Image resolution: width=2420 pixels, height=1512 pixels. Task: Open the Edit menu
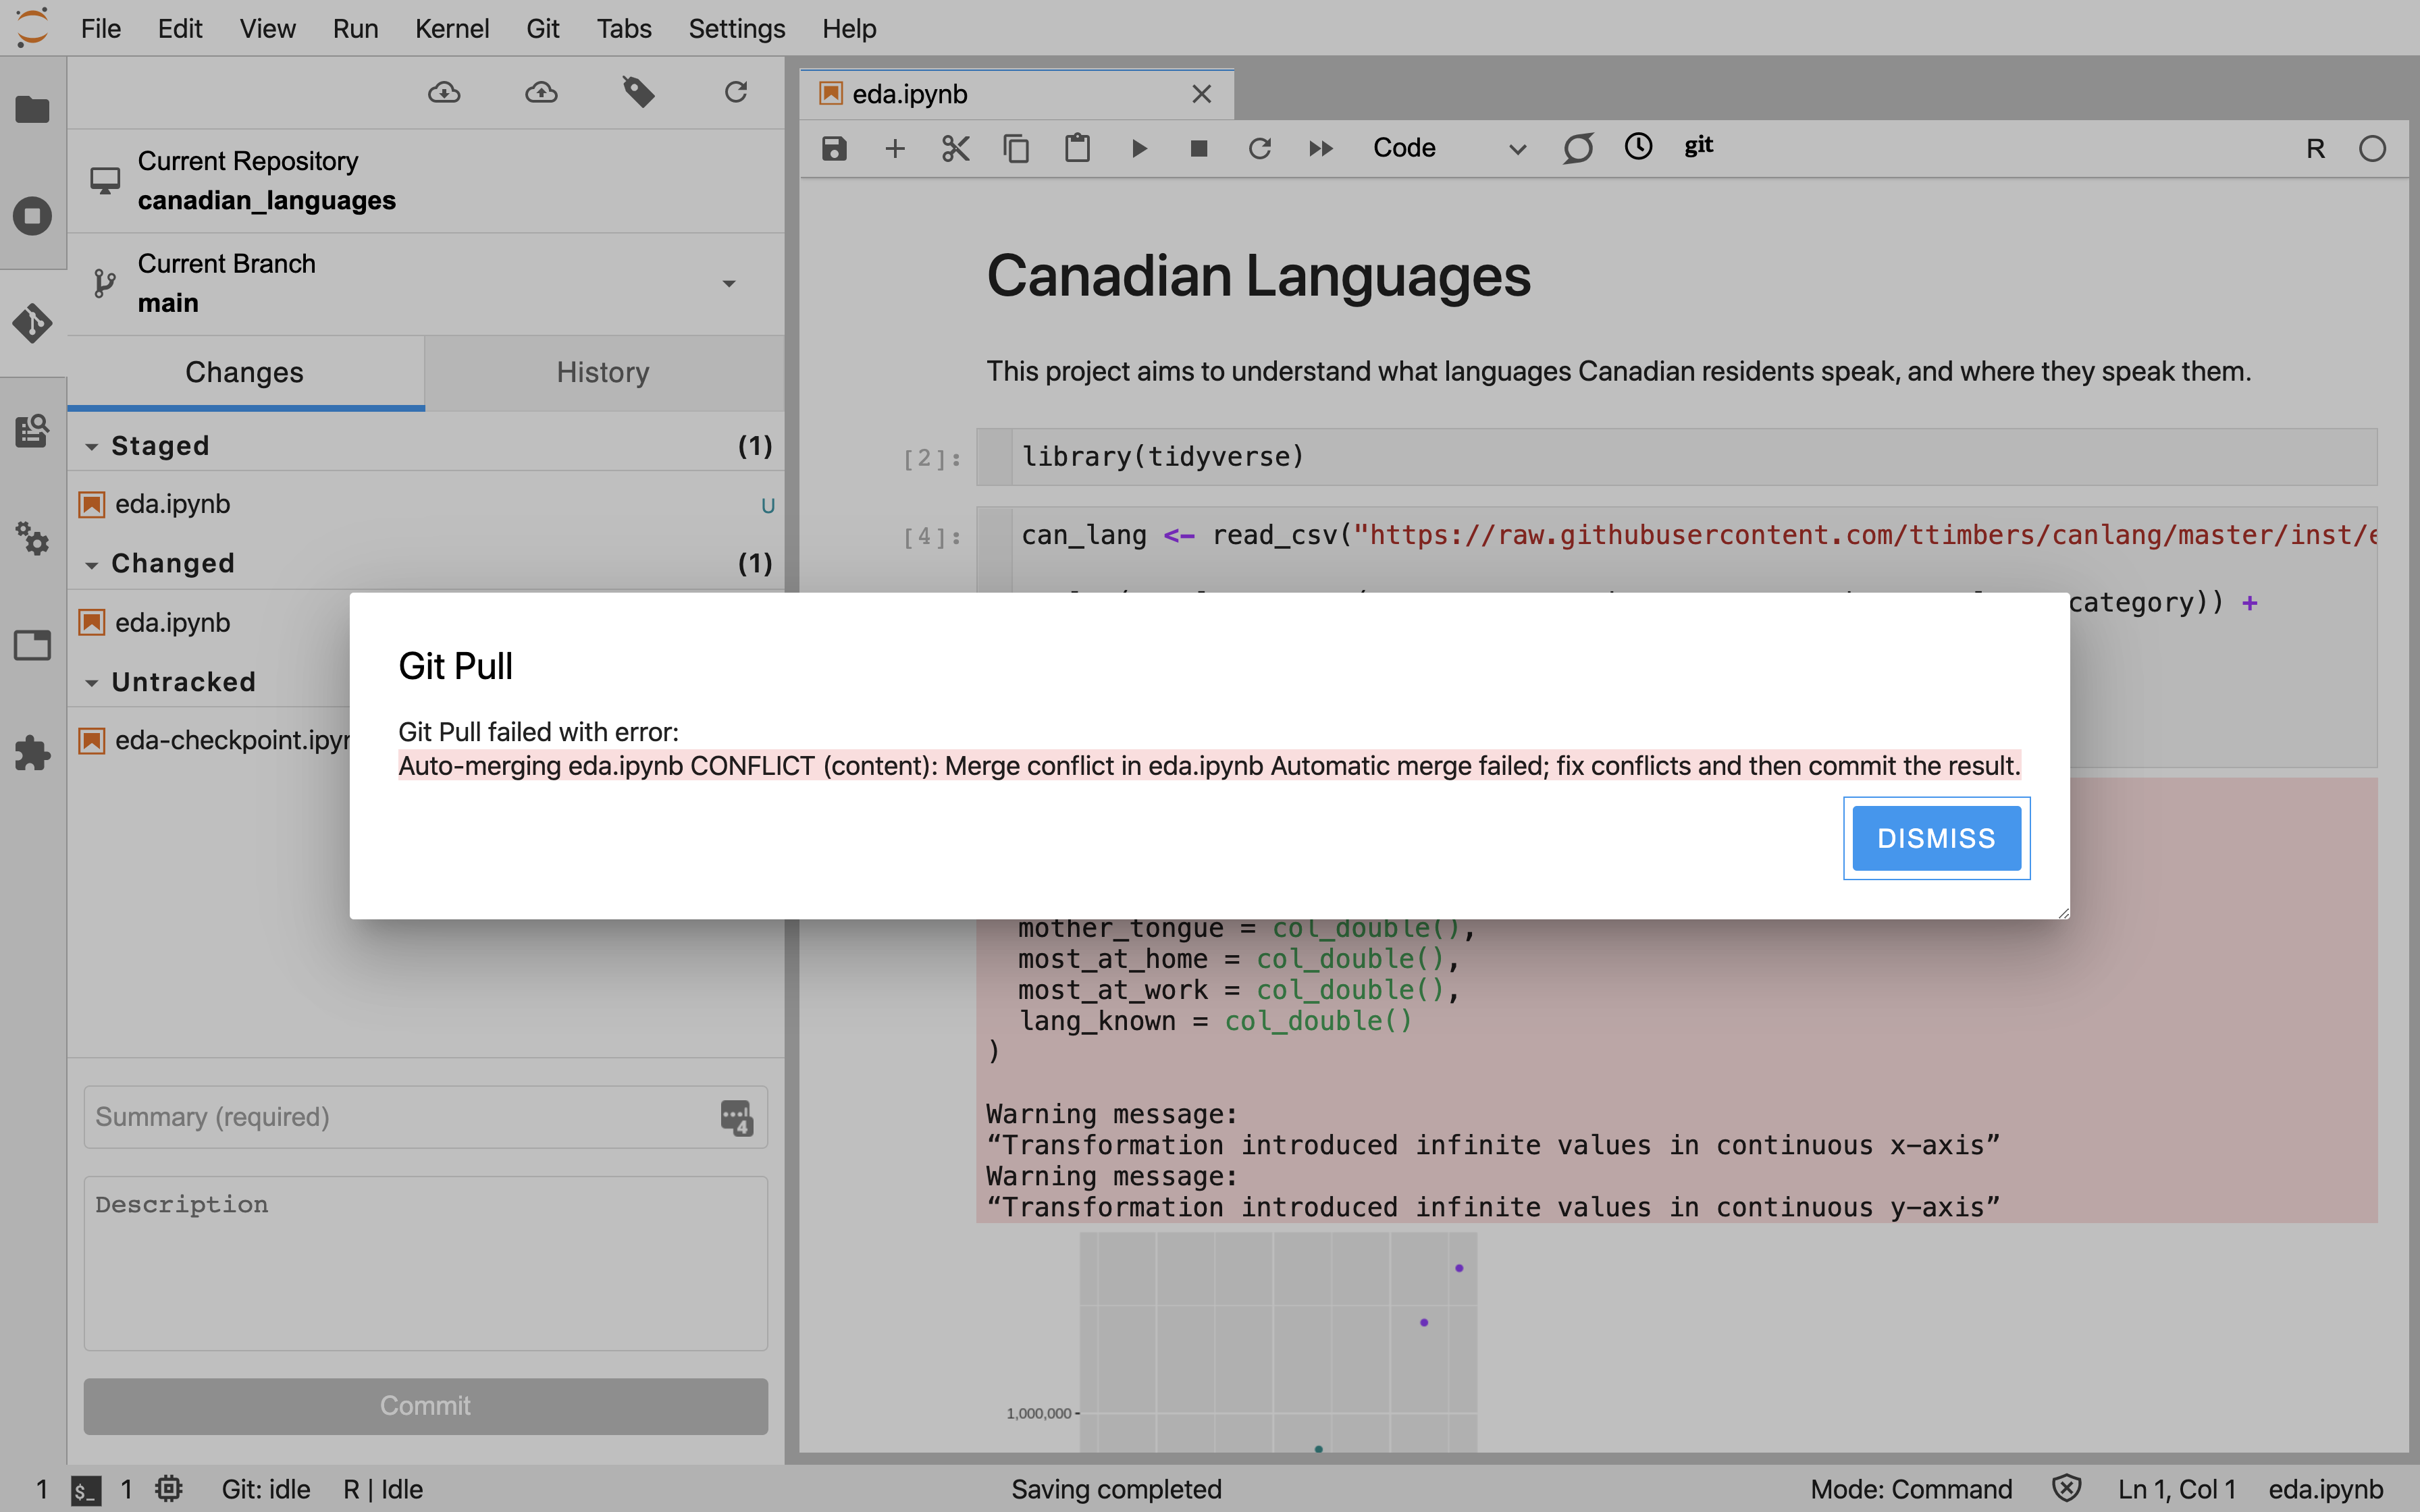tap(180, 28)
